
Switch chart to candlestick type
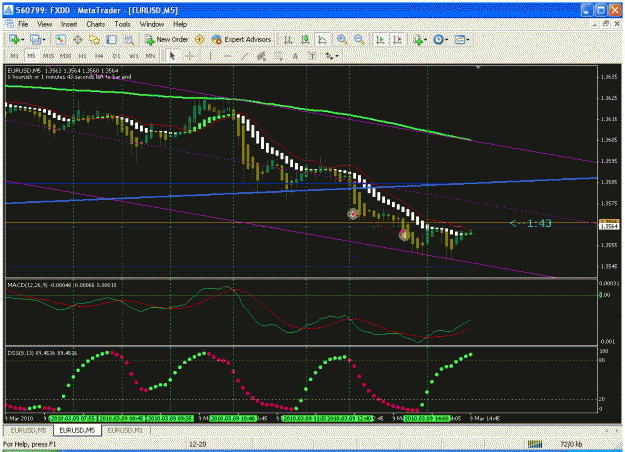[305, 39]
